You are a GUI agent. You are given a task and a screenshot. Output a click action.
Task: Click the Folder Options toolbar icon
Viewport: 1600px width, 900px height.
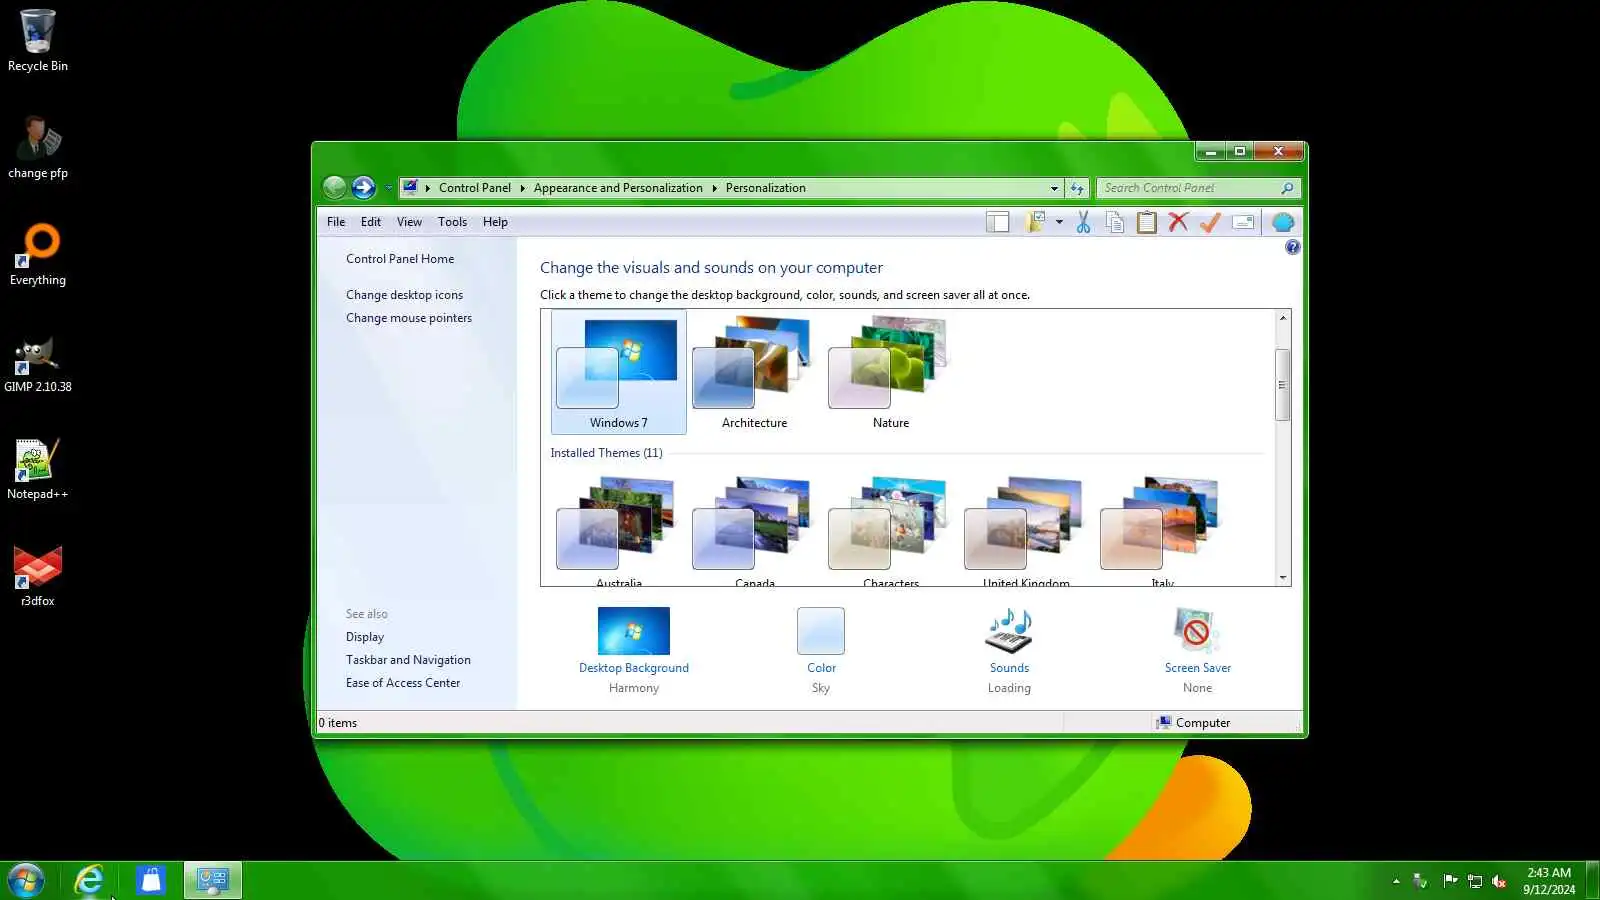[x=1036, y=222]
